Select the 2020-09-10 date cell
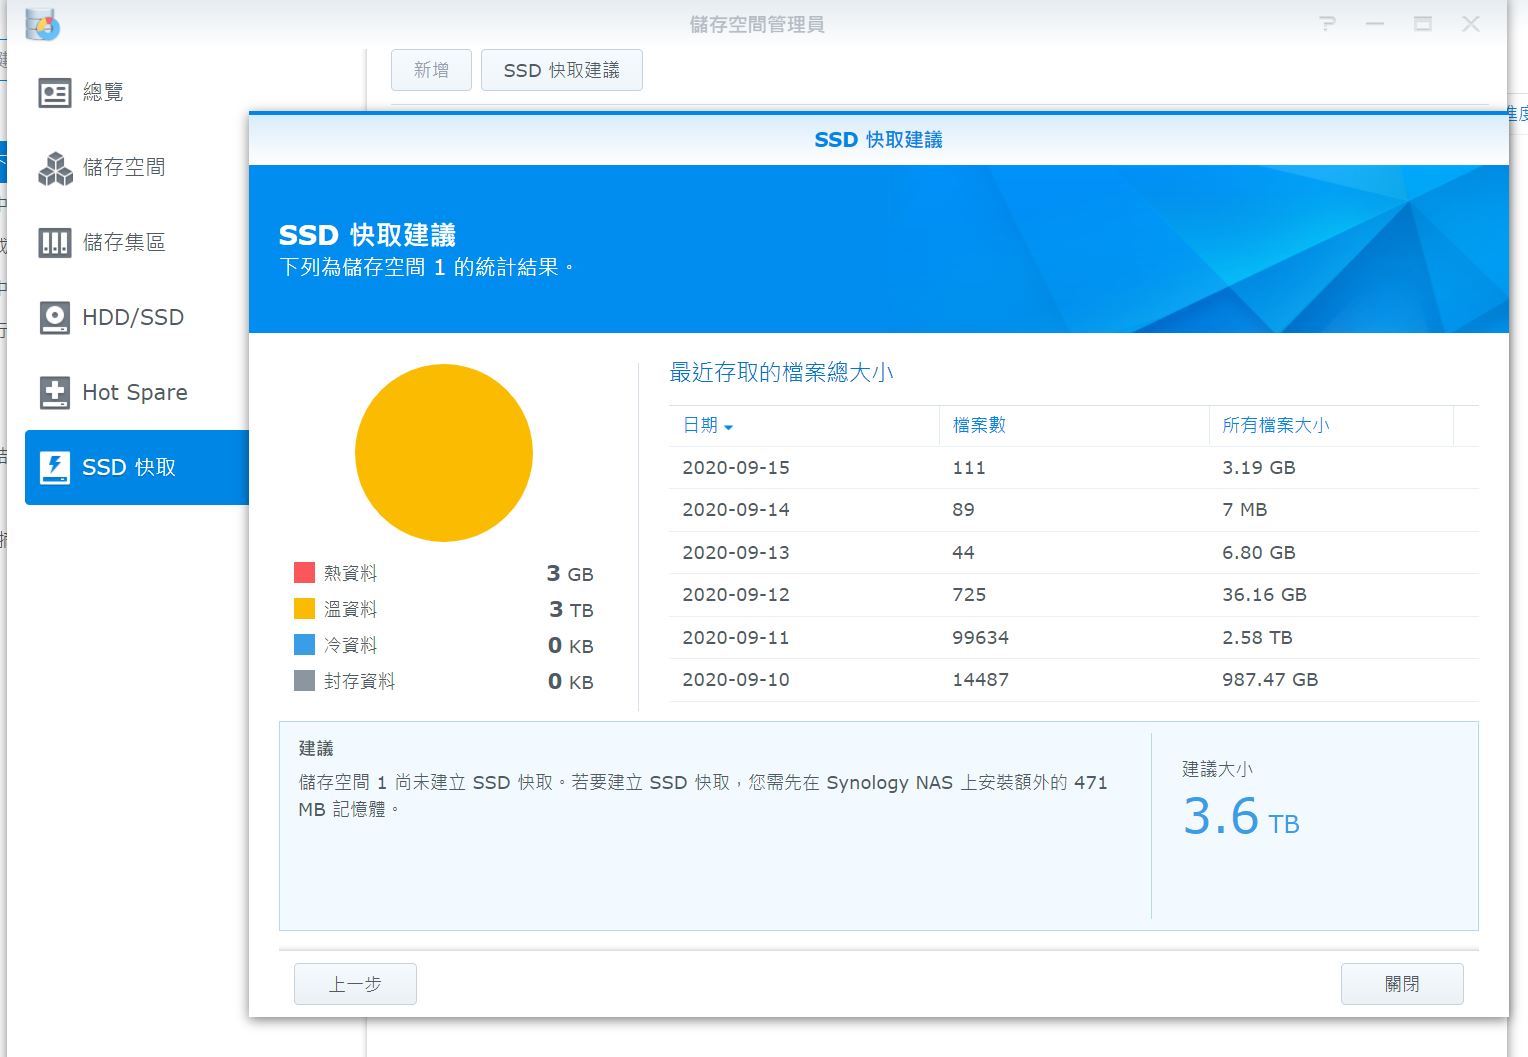Screen dimensions: 1528x1057 [736, 680]
